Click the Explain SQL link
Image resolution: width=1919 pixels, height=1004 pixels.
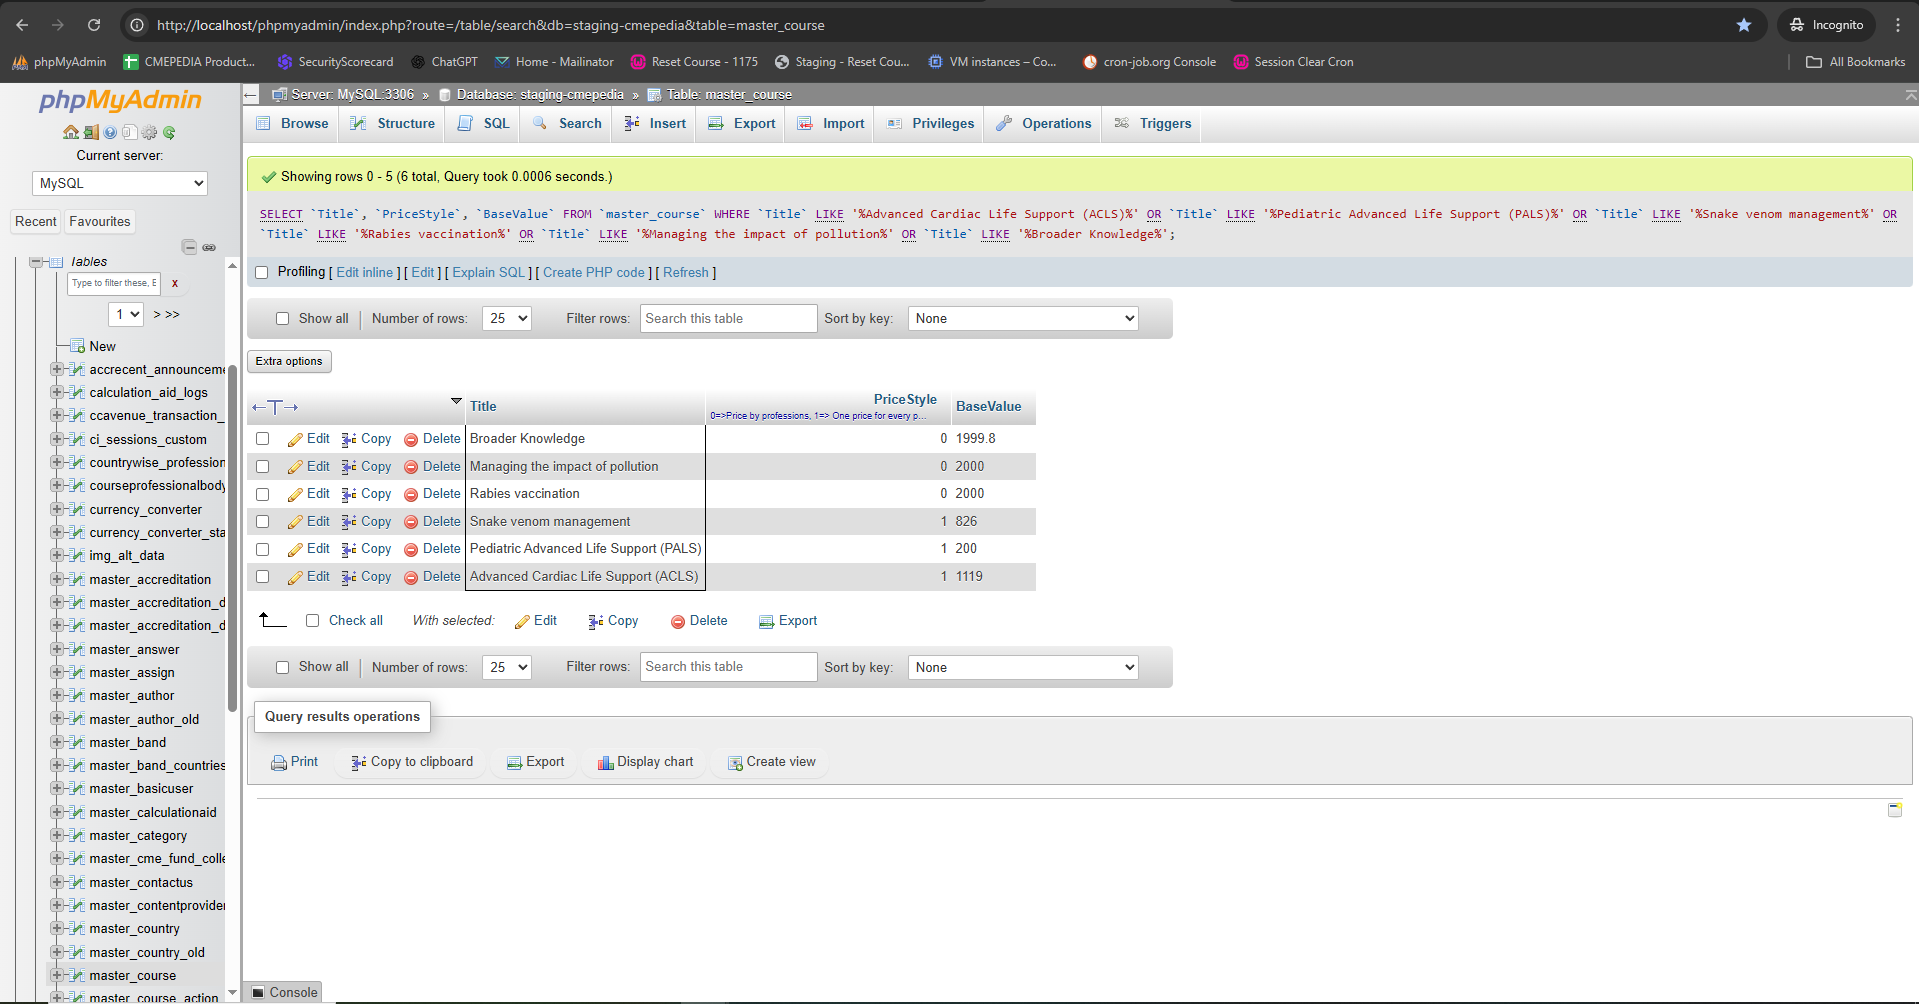pos(488,272)
